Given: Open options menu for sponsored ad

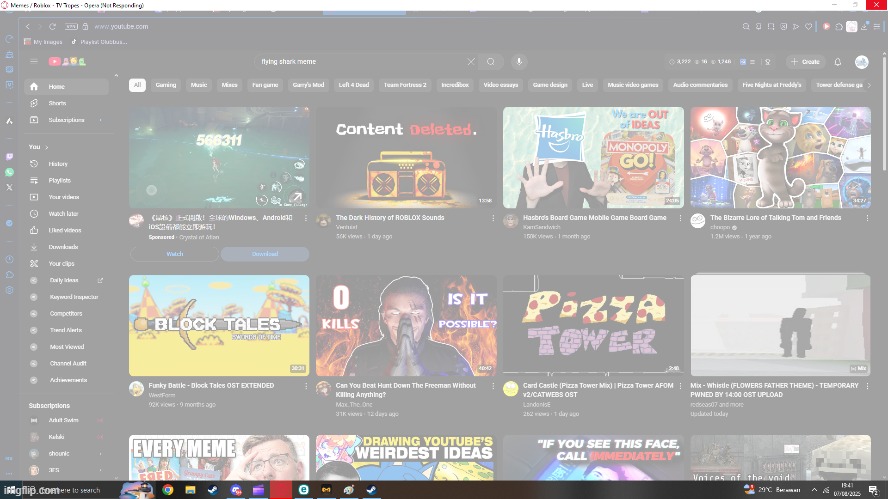Looking at the screenshot, I should coord(306,218).
